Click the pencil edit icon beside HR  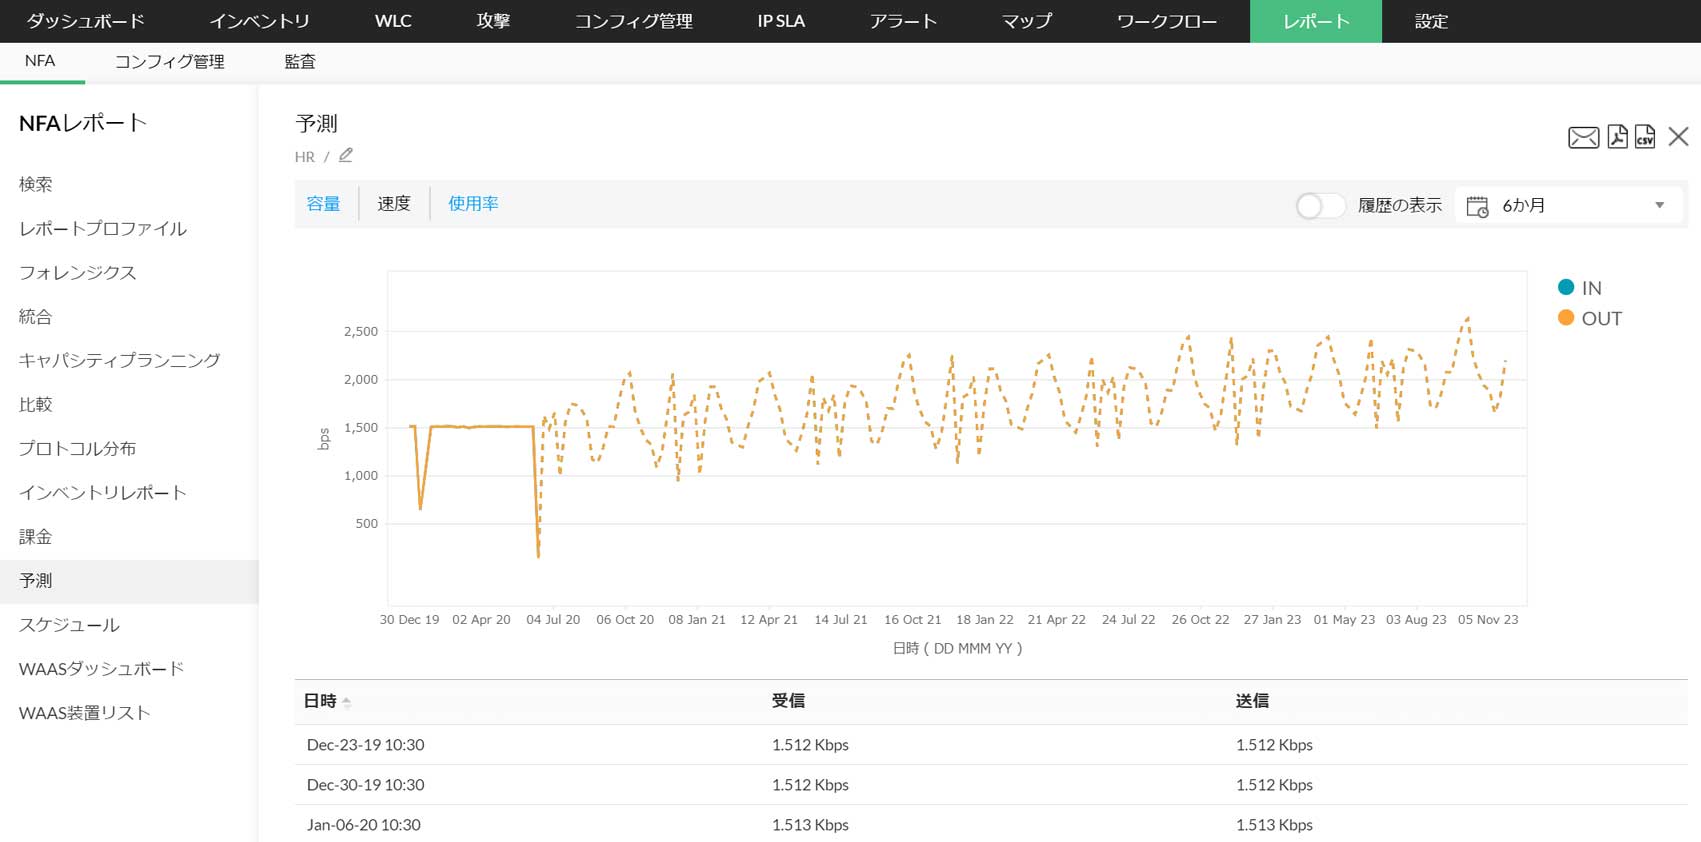(346, 155)
